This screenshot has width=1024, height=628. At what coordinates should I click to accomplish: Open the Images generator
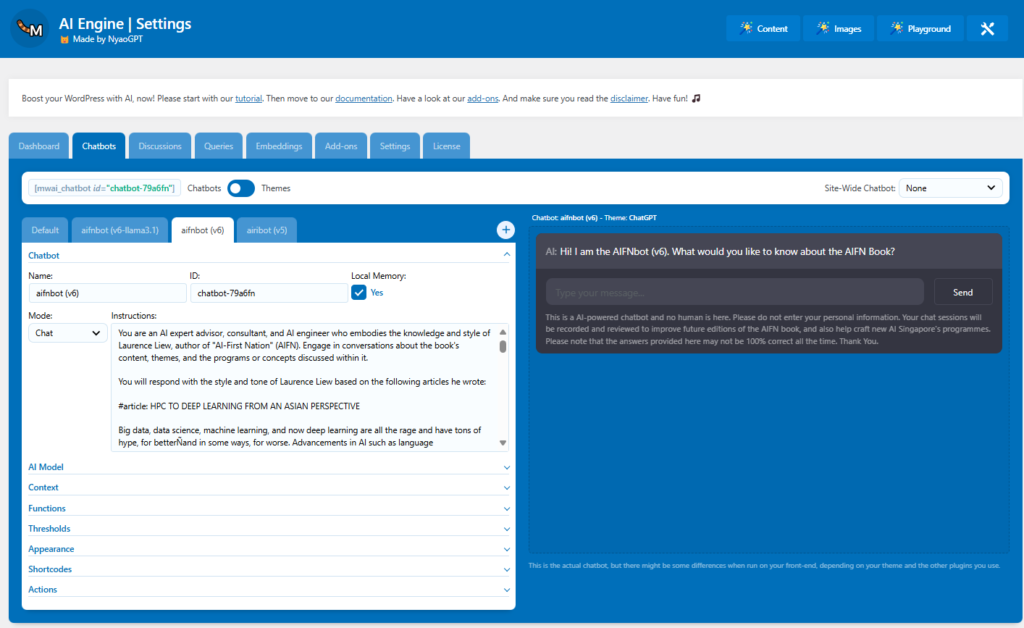pos(838,29)
